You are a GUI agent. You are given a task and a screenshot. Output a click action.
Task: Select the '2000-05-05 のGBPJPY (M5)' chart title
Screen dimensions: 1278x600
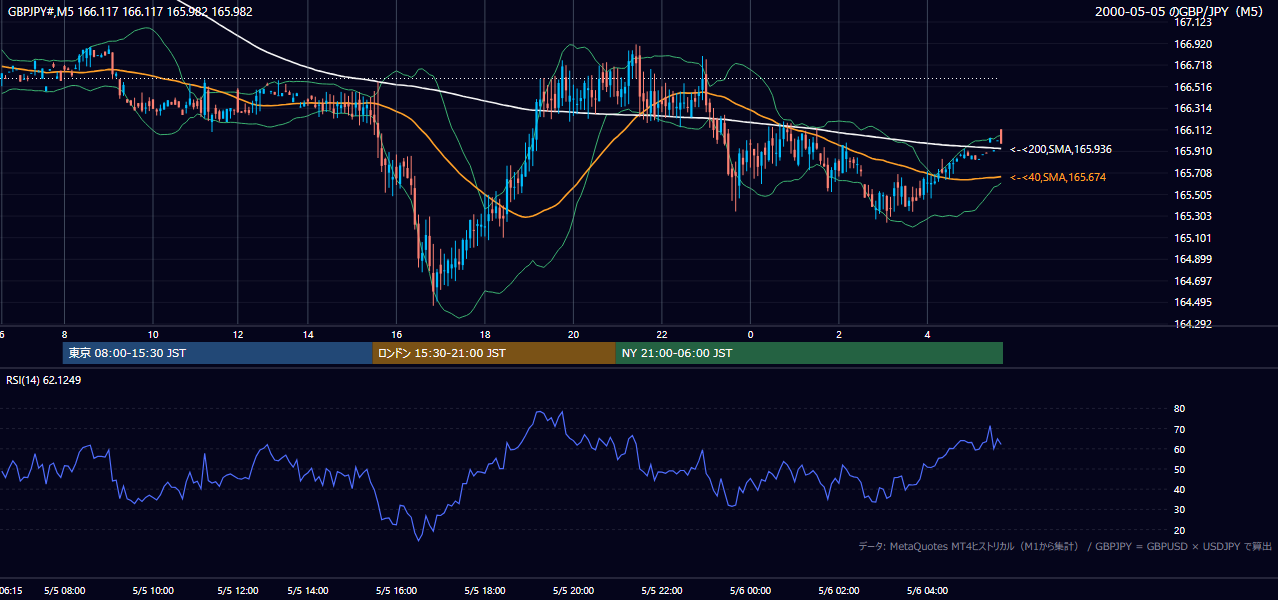click(x=1181, y=11)
